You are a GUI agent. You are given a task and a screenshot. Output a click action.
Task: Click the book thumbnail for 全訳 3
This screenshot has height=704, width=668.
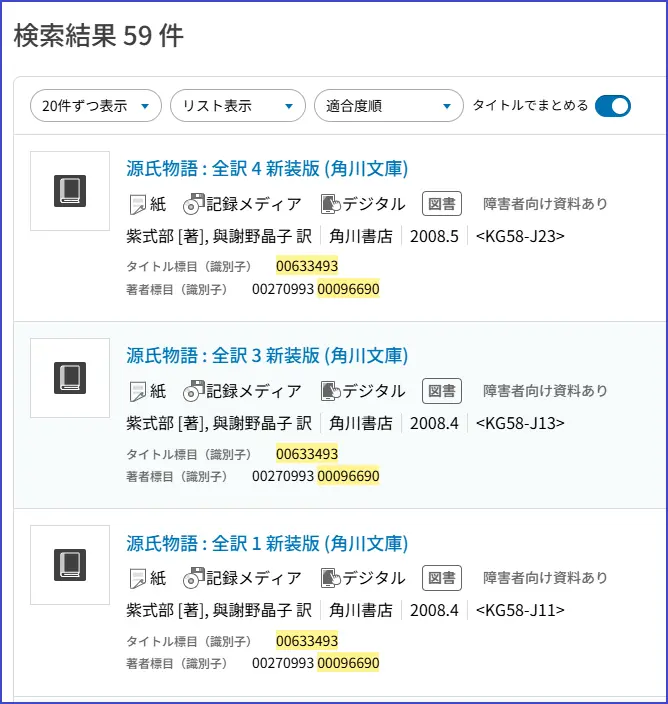pos(70,378)
